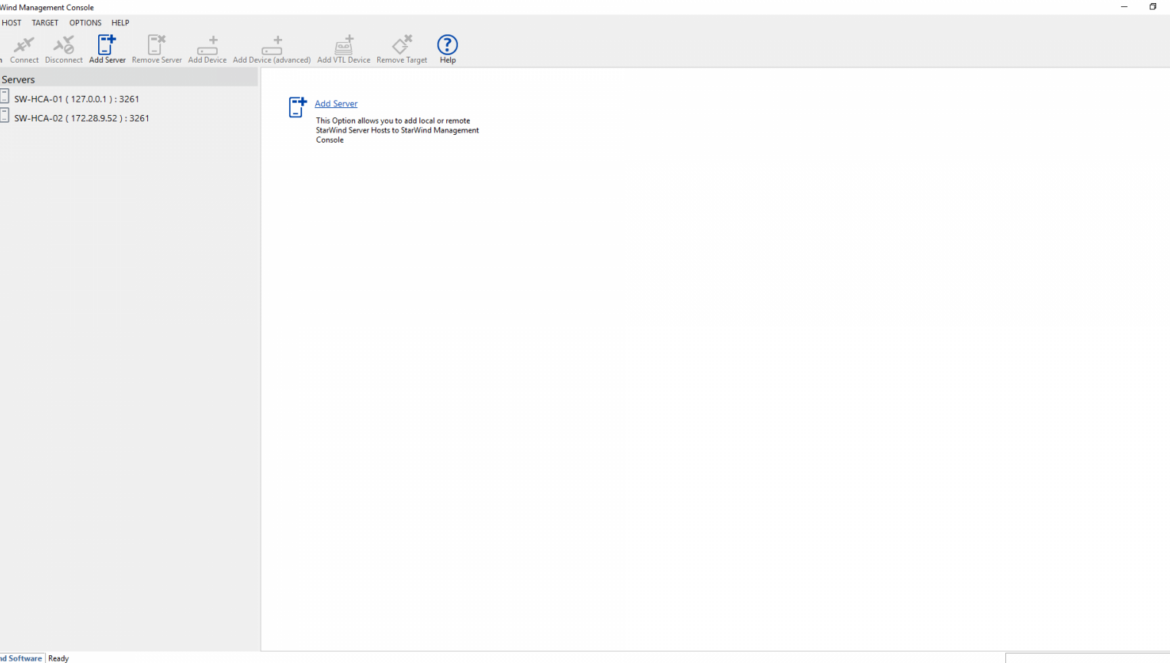Click the Add Server description text
Screen dimensions: 1170x663
(397, 131)
